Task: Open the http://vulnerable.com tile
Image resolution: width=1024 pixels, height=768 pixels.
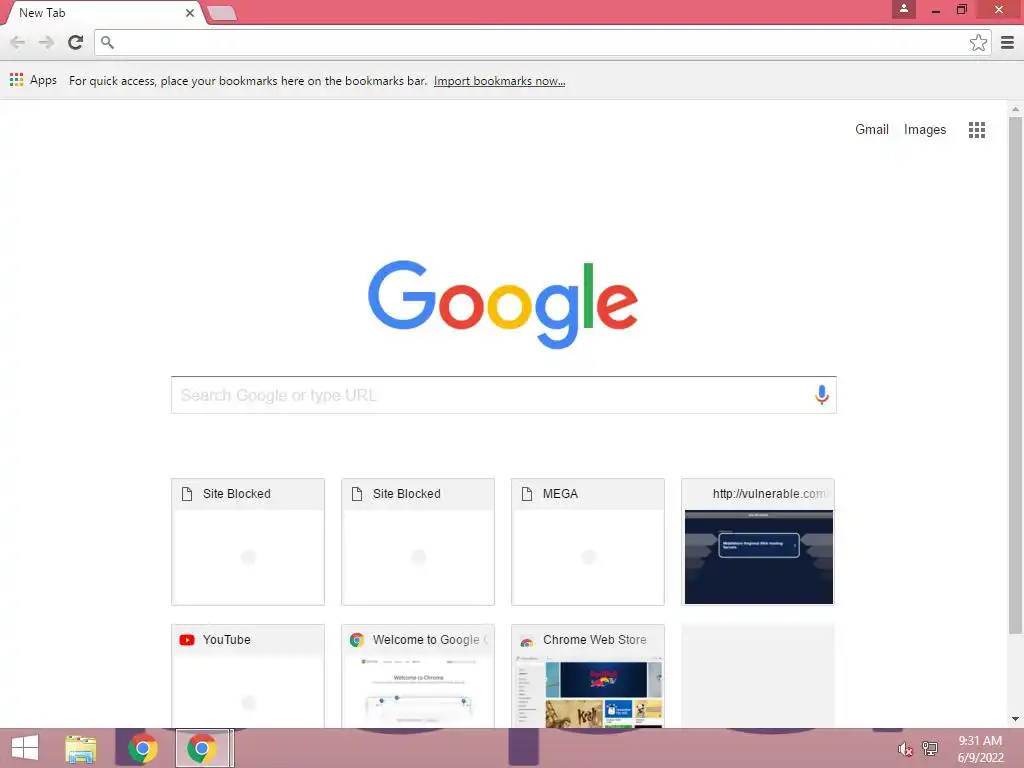Action: point(758,541)
